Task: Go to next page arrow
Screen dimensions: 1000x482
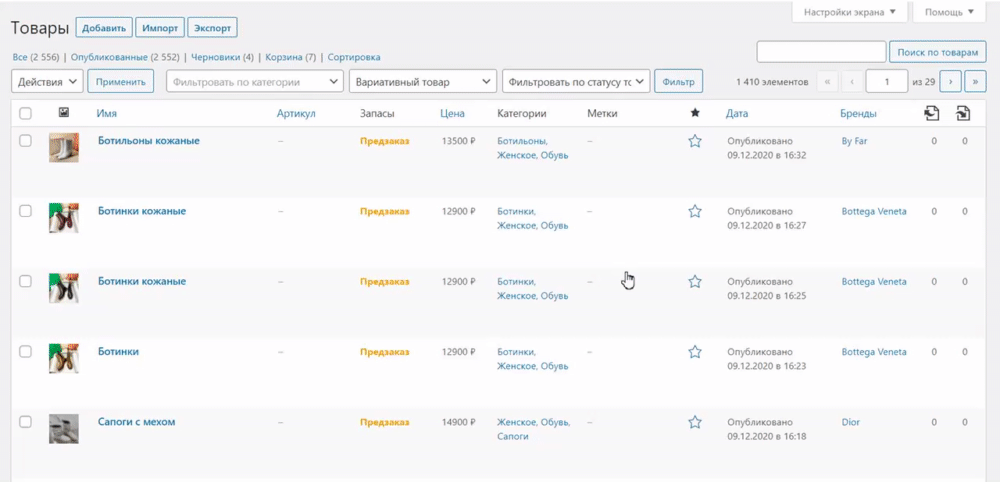Action: tap(953, 81)
